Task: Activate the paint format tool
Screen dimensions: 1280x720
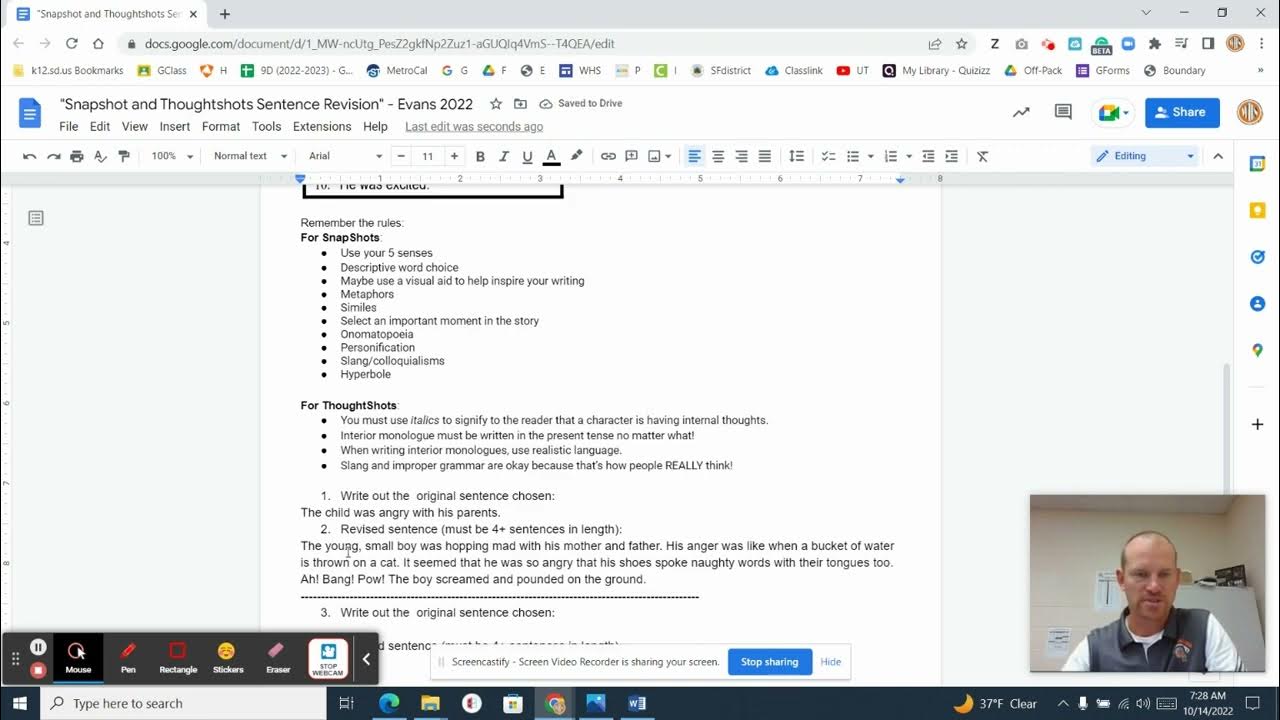Action: point(124,156)
